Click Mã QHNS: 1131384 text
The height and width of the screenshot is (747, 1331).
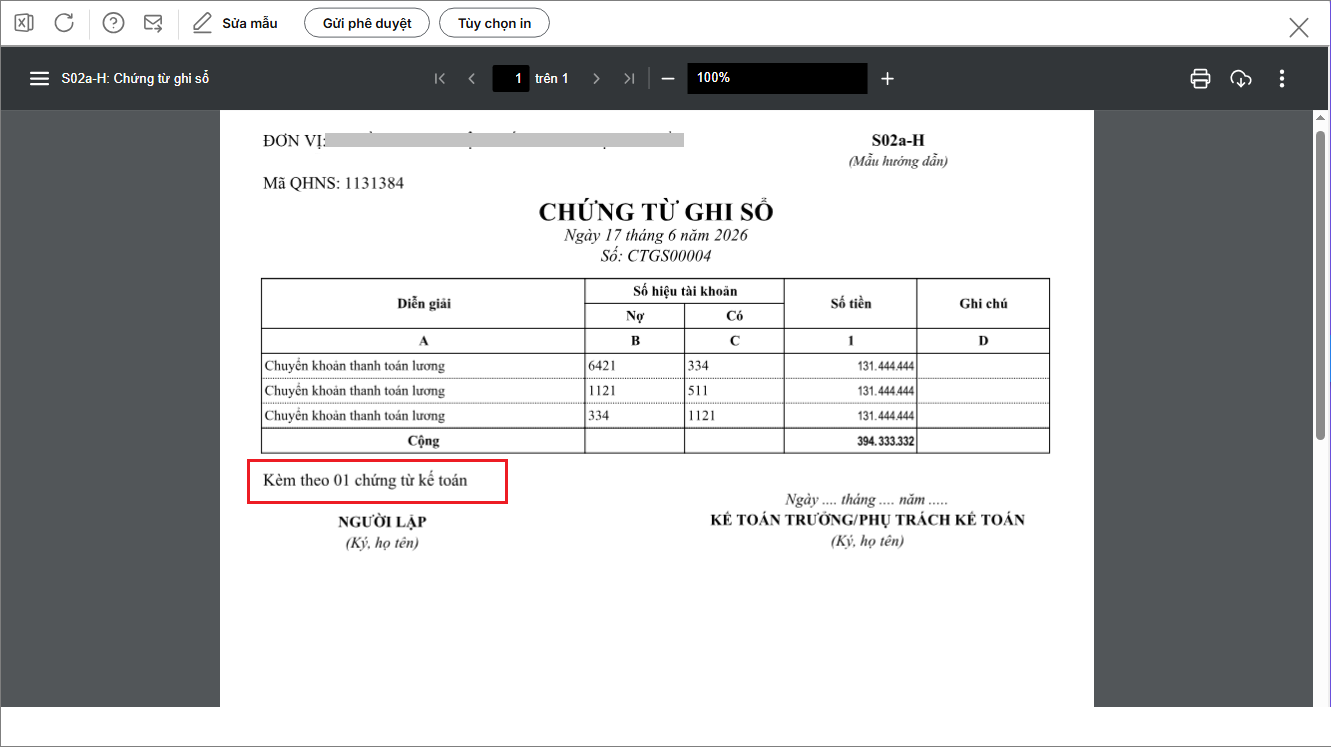[x=334, y=183]
